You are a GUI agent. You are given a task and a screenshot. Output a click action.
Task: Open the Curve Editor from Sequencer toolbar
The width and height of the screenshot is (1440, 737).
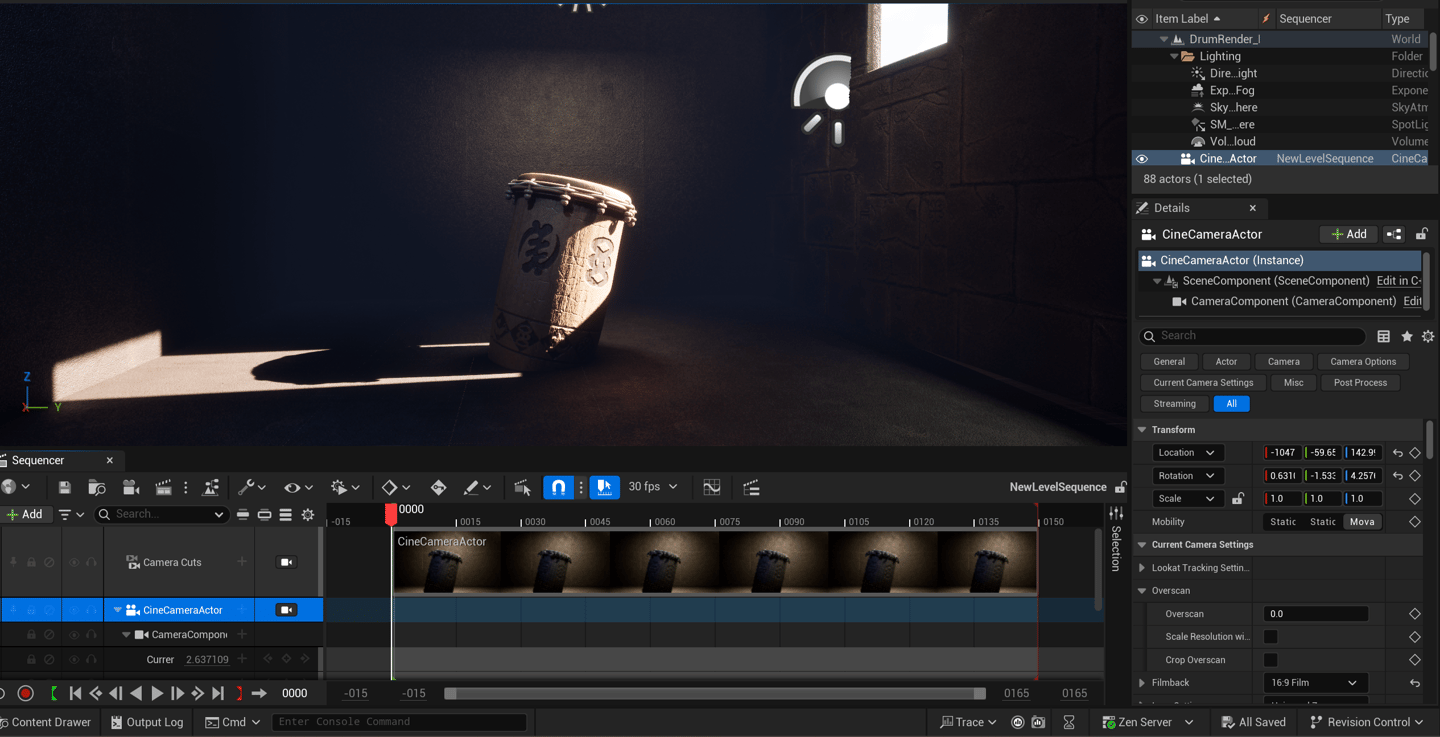711,488
